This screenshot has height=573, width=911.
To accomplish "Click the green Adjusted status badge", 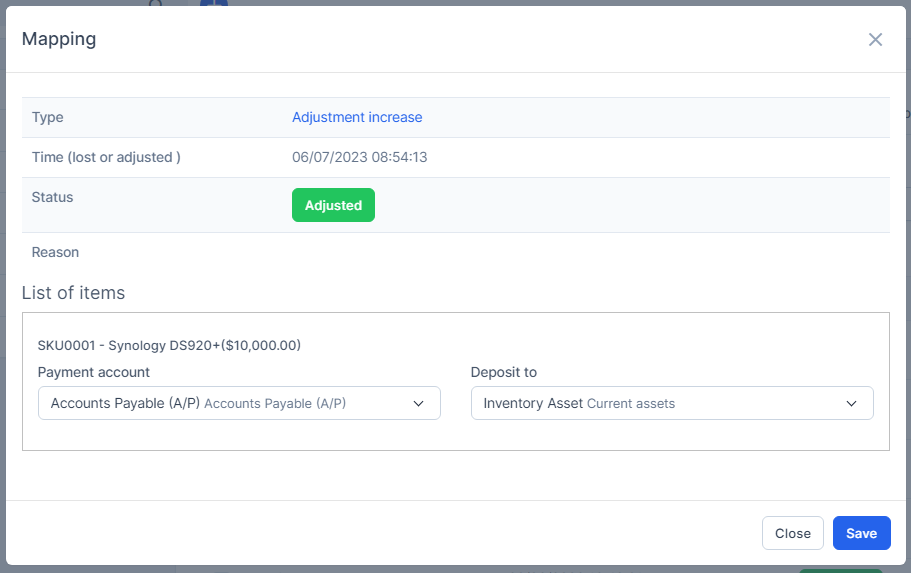I will (333, 205).
